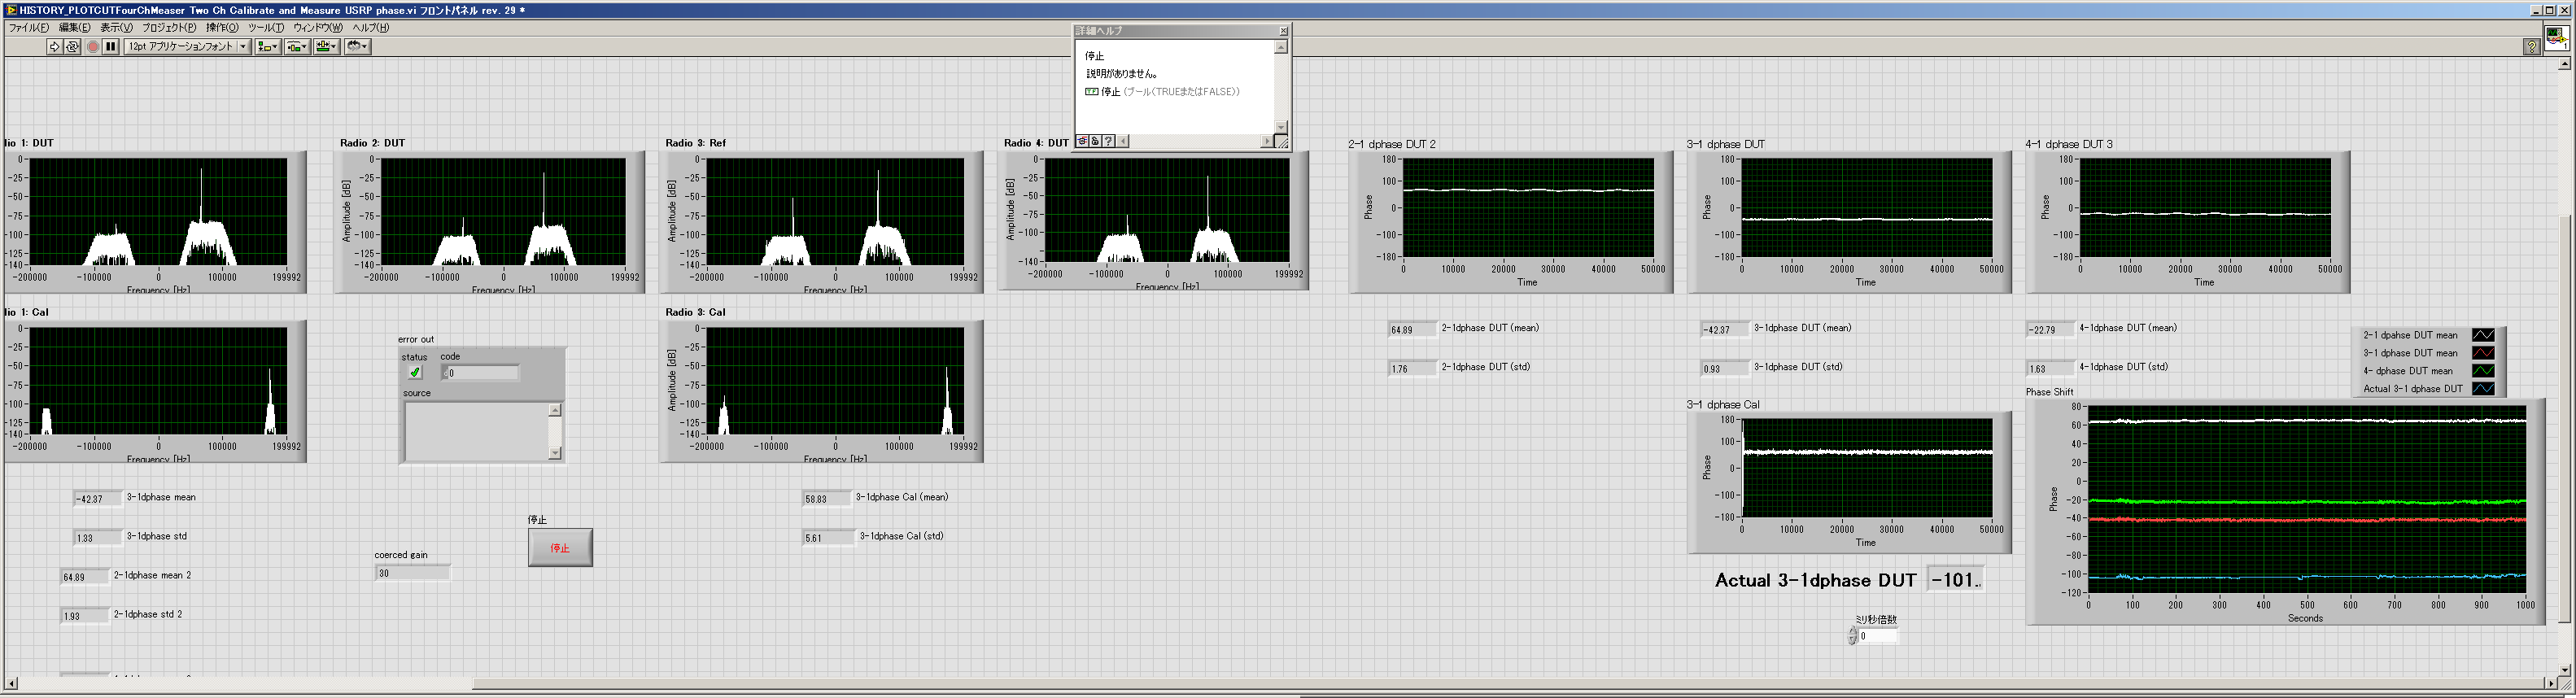Screen dimensions: 2576x698
Task: Click the Radio 4: DUT spectrum graph
Action: click(x=1166, y=210)
